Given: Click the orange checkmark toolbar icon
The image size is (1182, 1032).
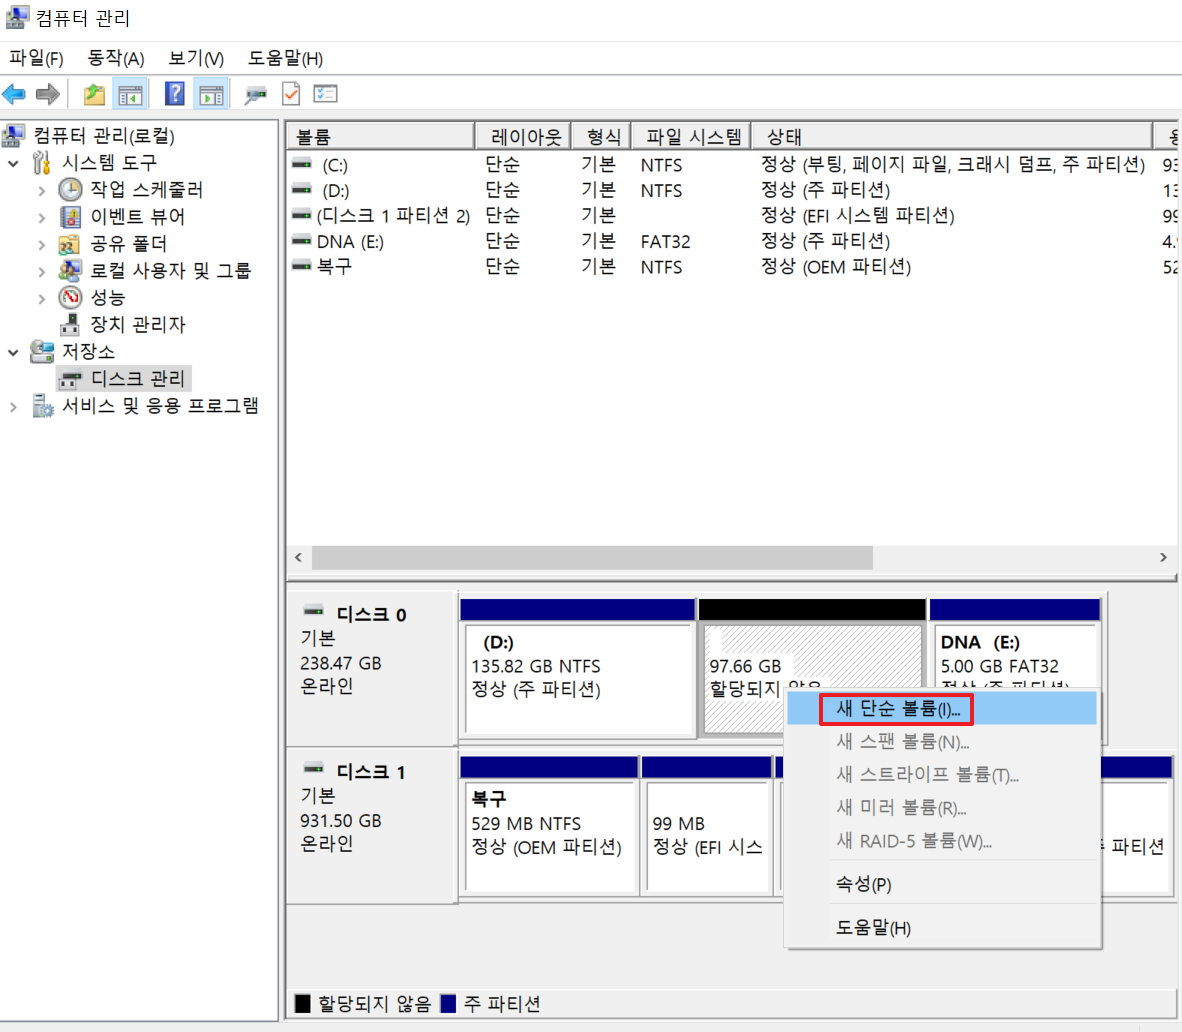Looking at the screenshot, I should (x=292, y=93).
